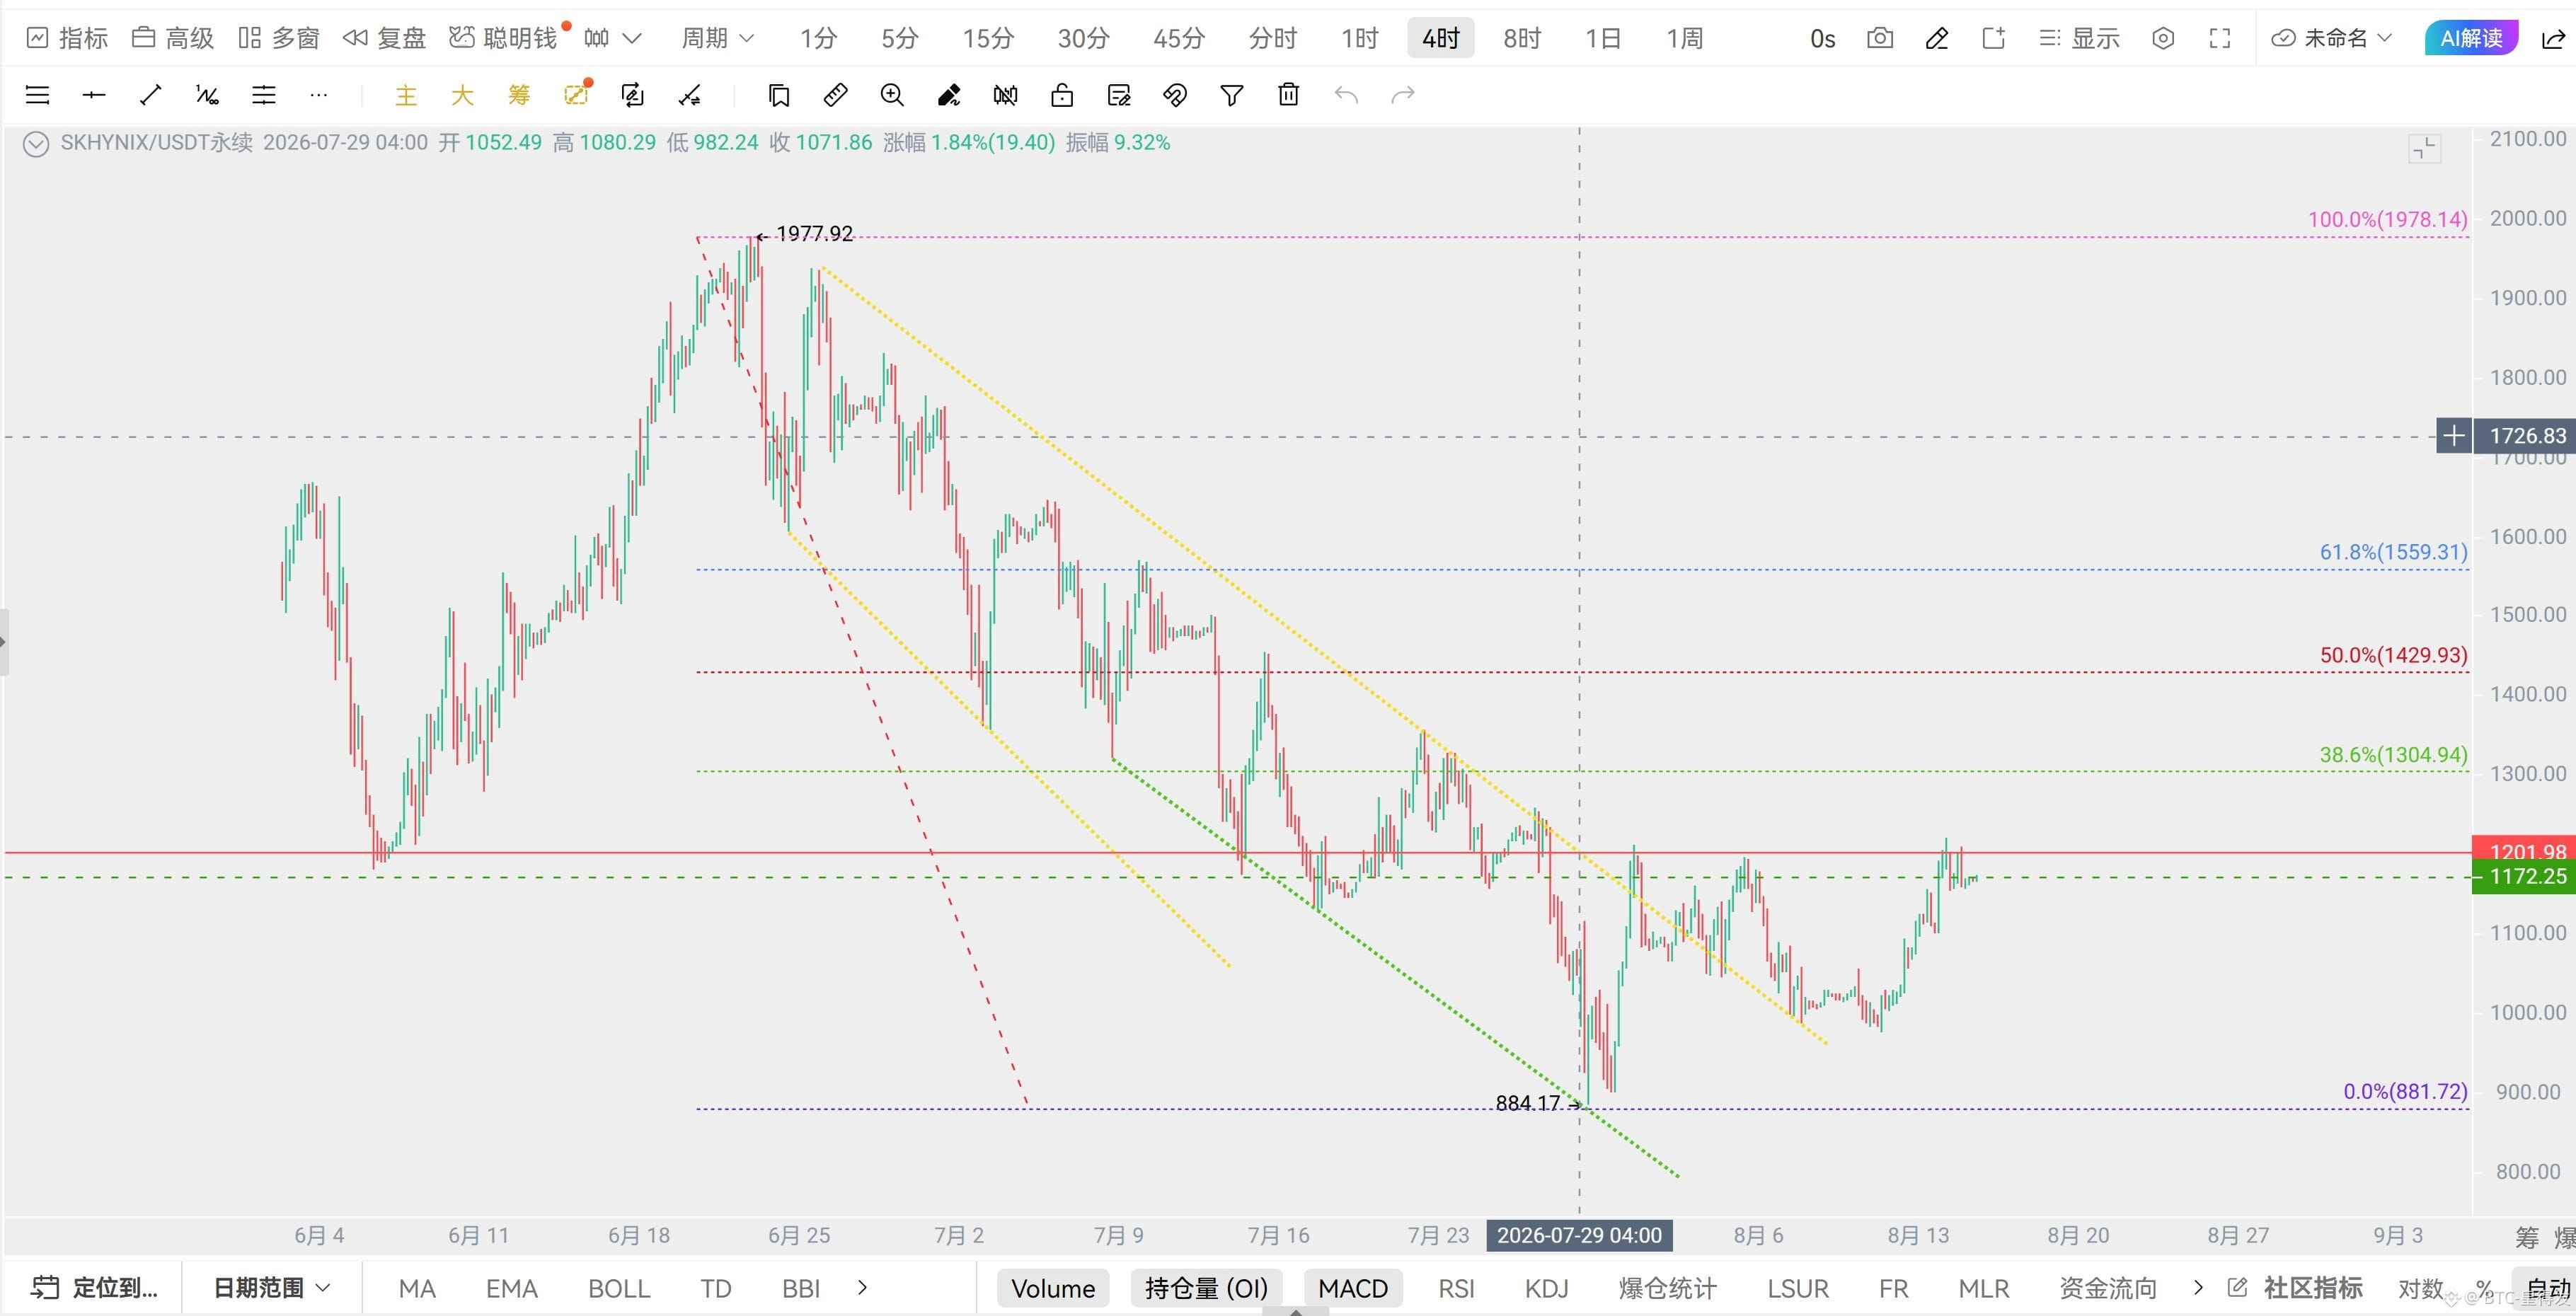Select the ruler measuring tool
Screen dimensions: 2576x1316
pos(835,95)
